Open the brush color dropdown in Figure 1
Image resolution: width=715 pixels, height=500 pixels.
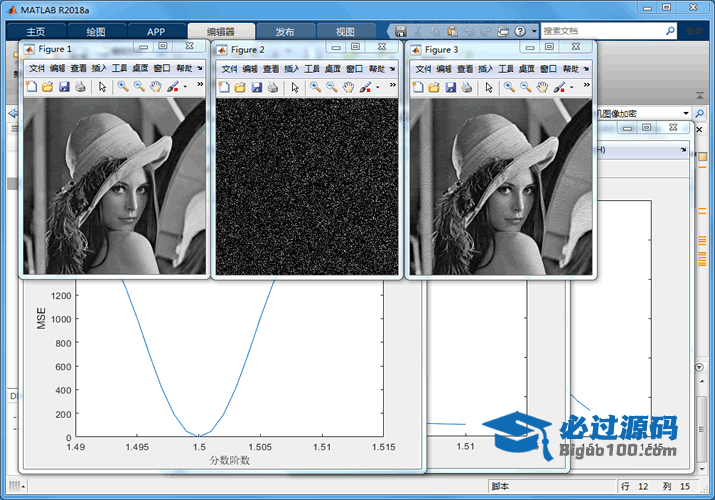tap(185, 87)
